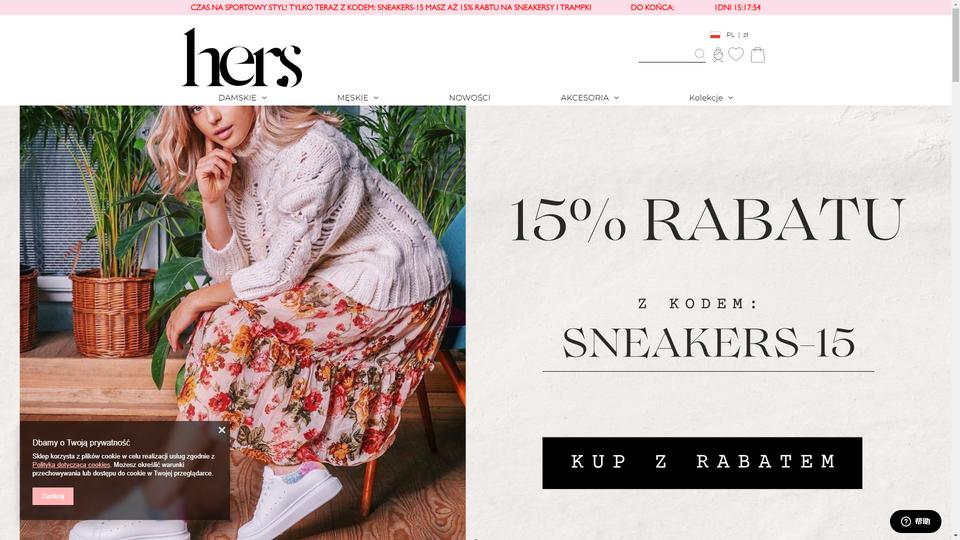Expand the MĘSKIE menu
Viewport: 960px width, 540px height.
358,98
